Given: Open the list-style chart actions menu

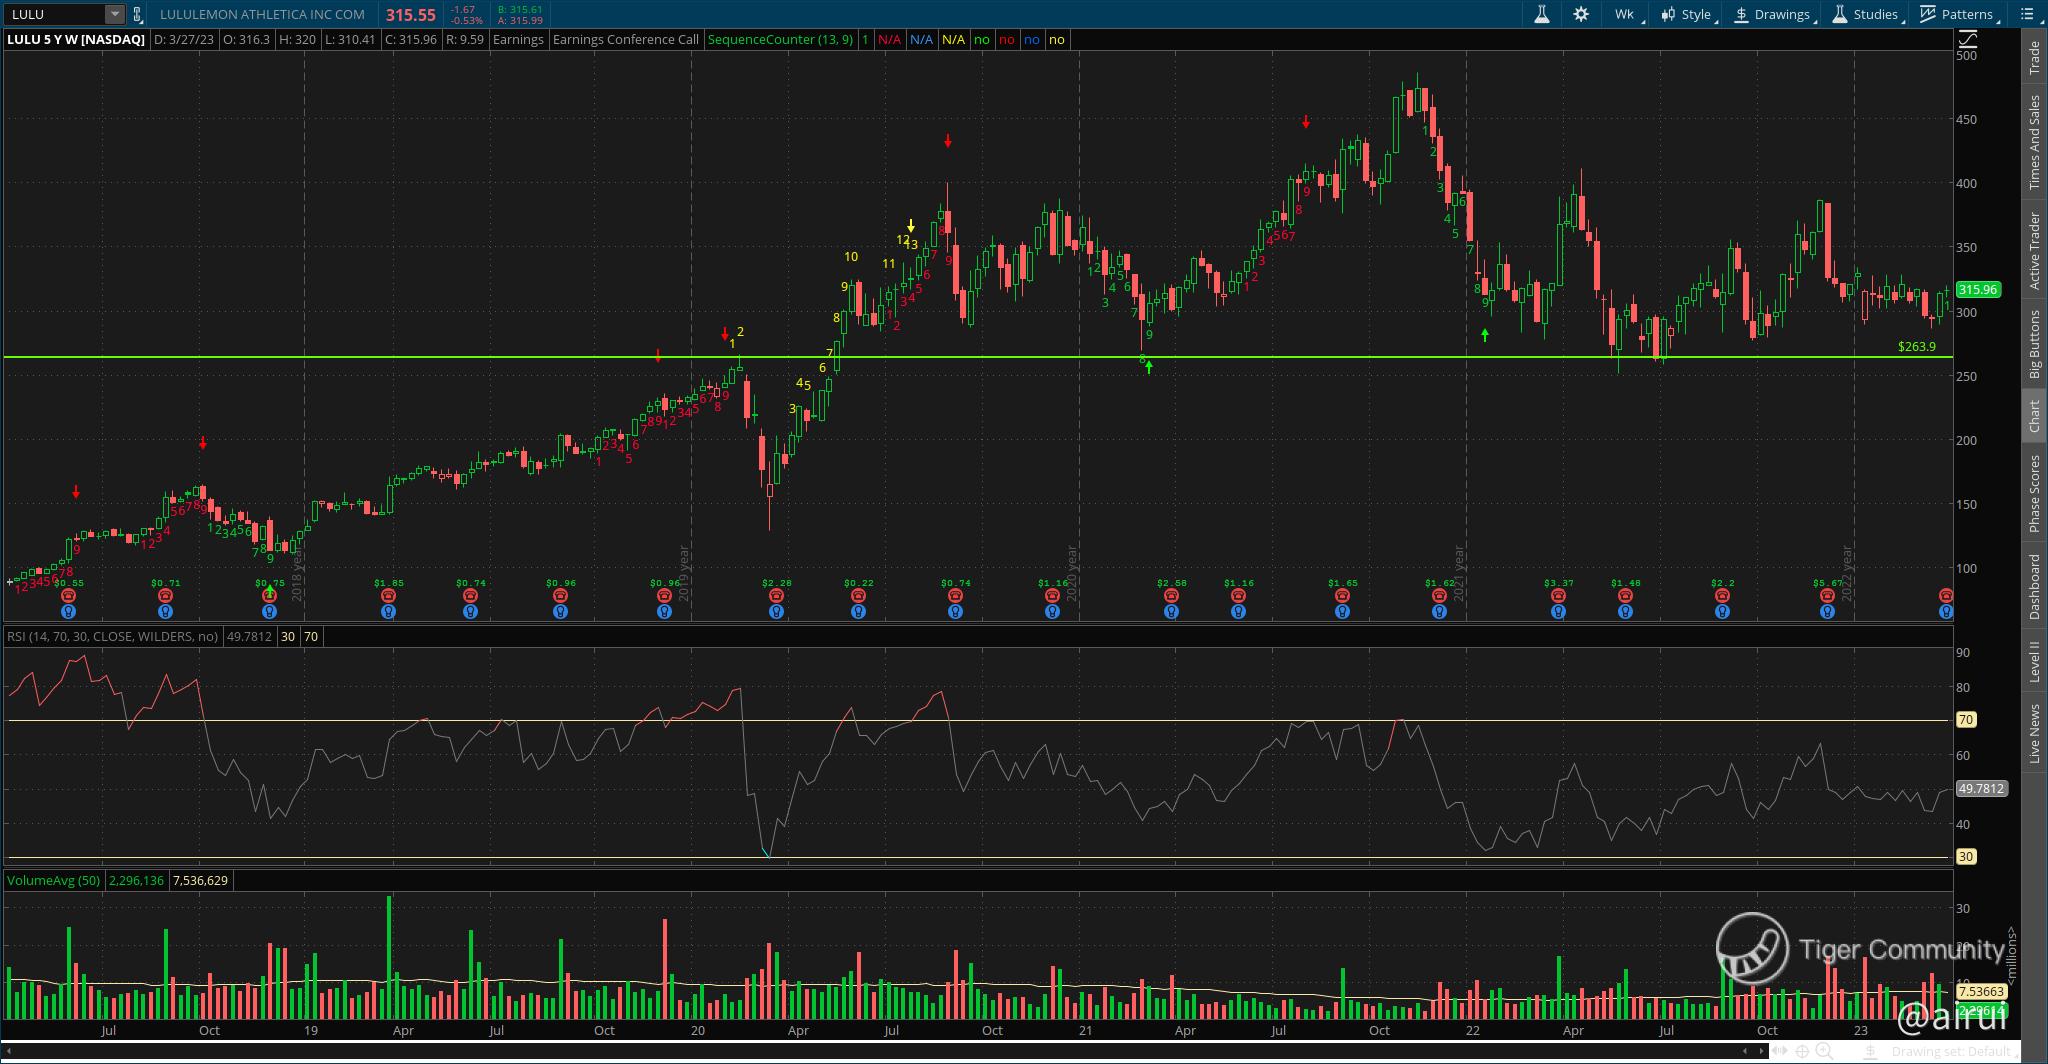Looking at the screenshot, I should [x=2029, y=14].
